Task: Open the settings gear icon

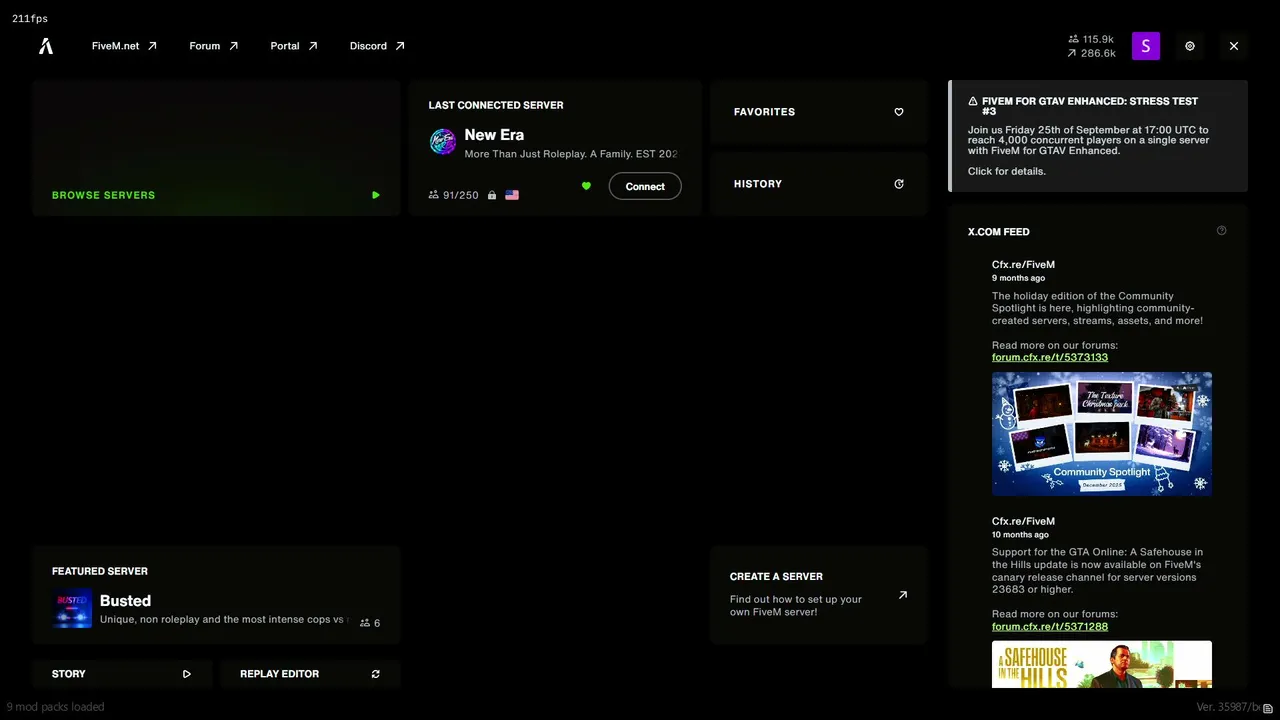Action: [x=1190, y=46]
